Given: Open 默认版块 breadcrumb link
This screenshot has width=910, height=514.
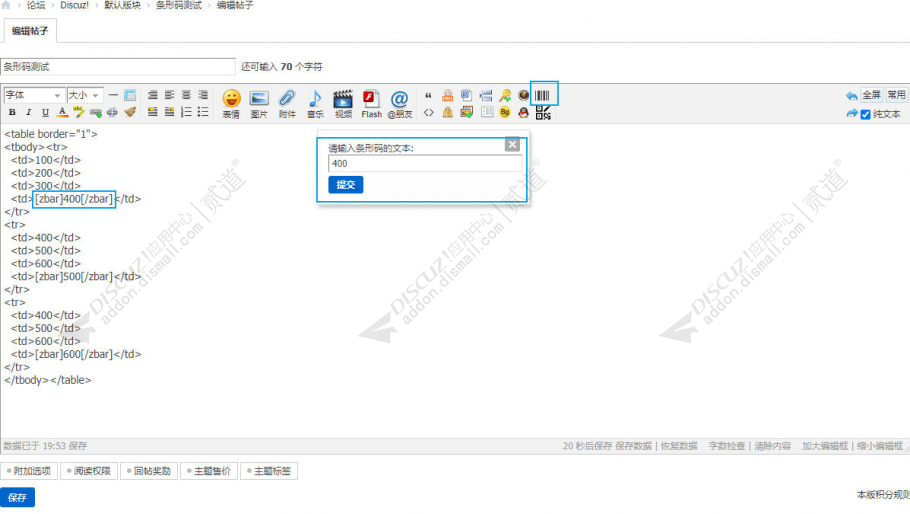Looking at the screenshot, I should (122, 5).
